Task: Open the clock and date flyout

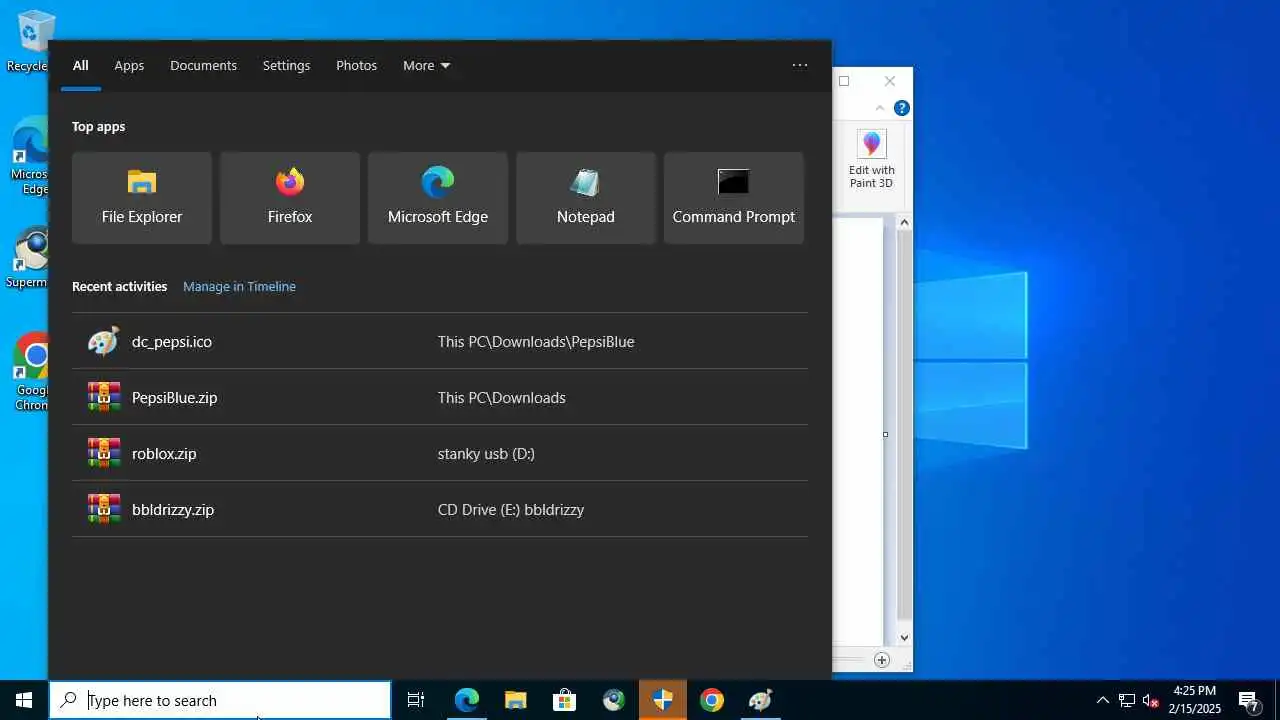Action: (x=1195, y=700)
